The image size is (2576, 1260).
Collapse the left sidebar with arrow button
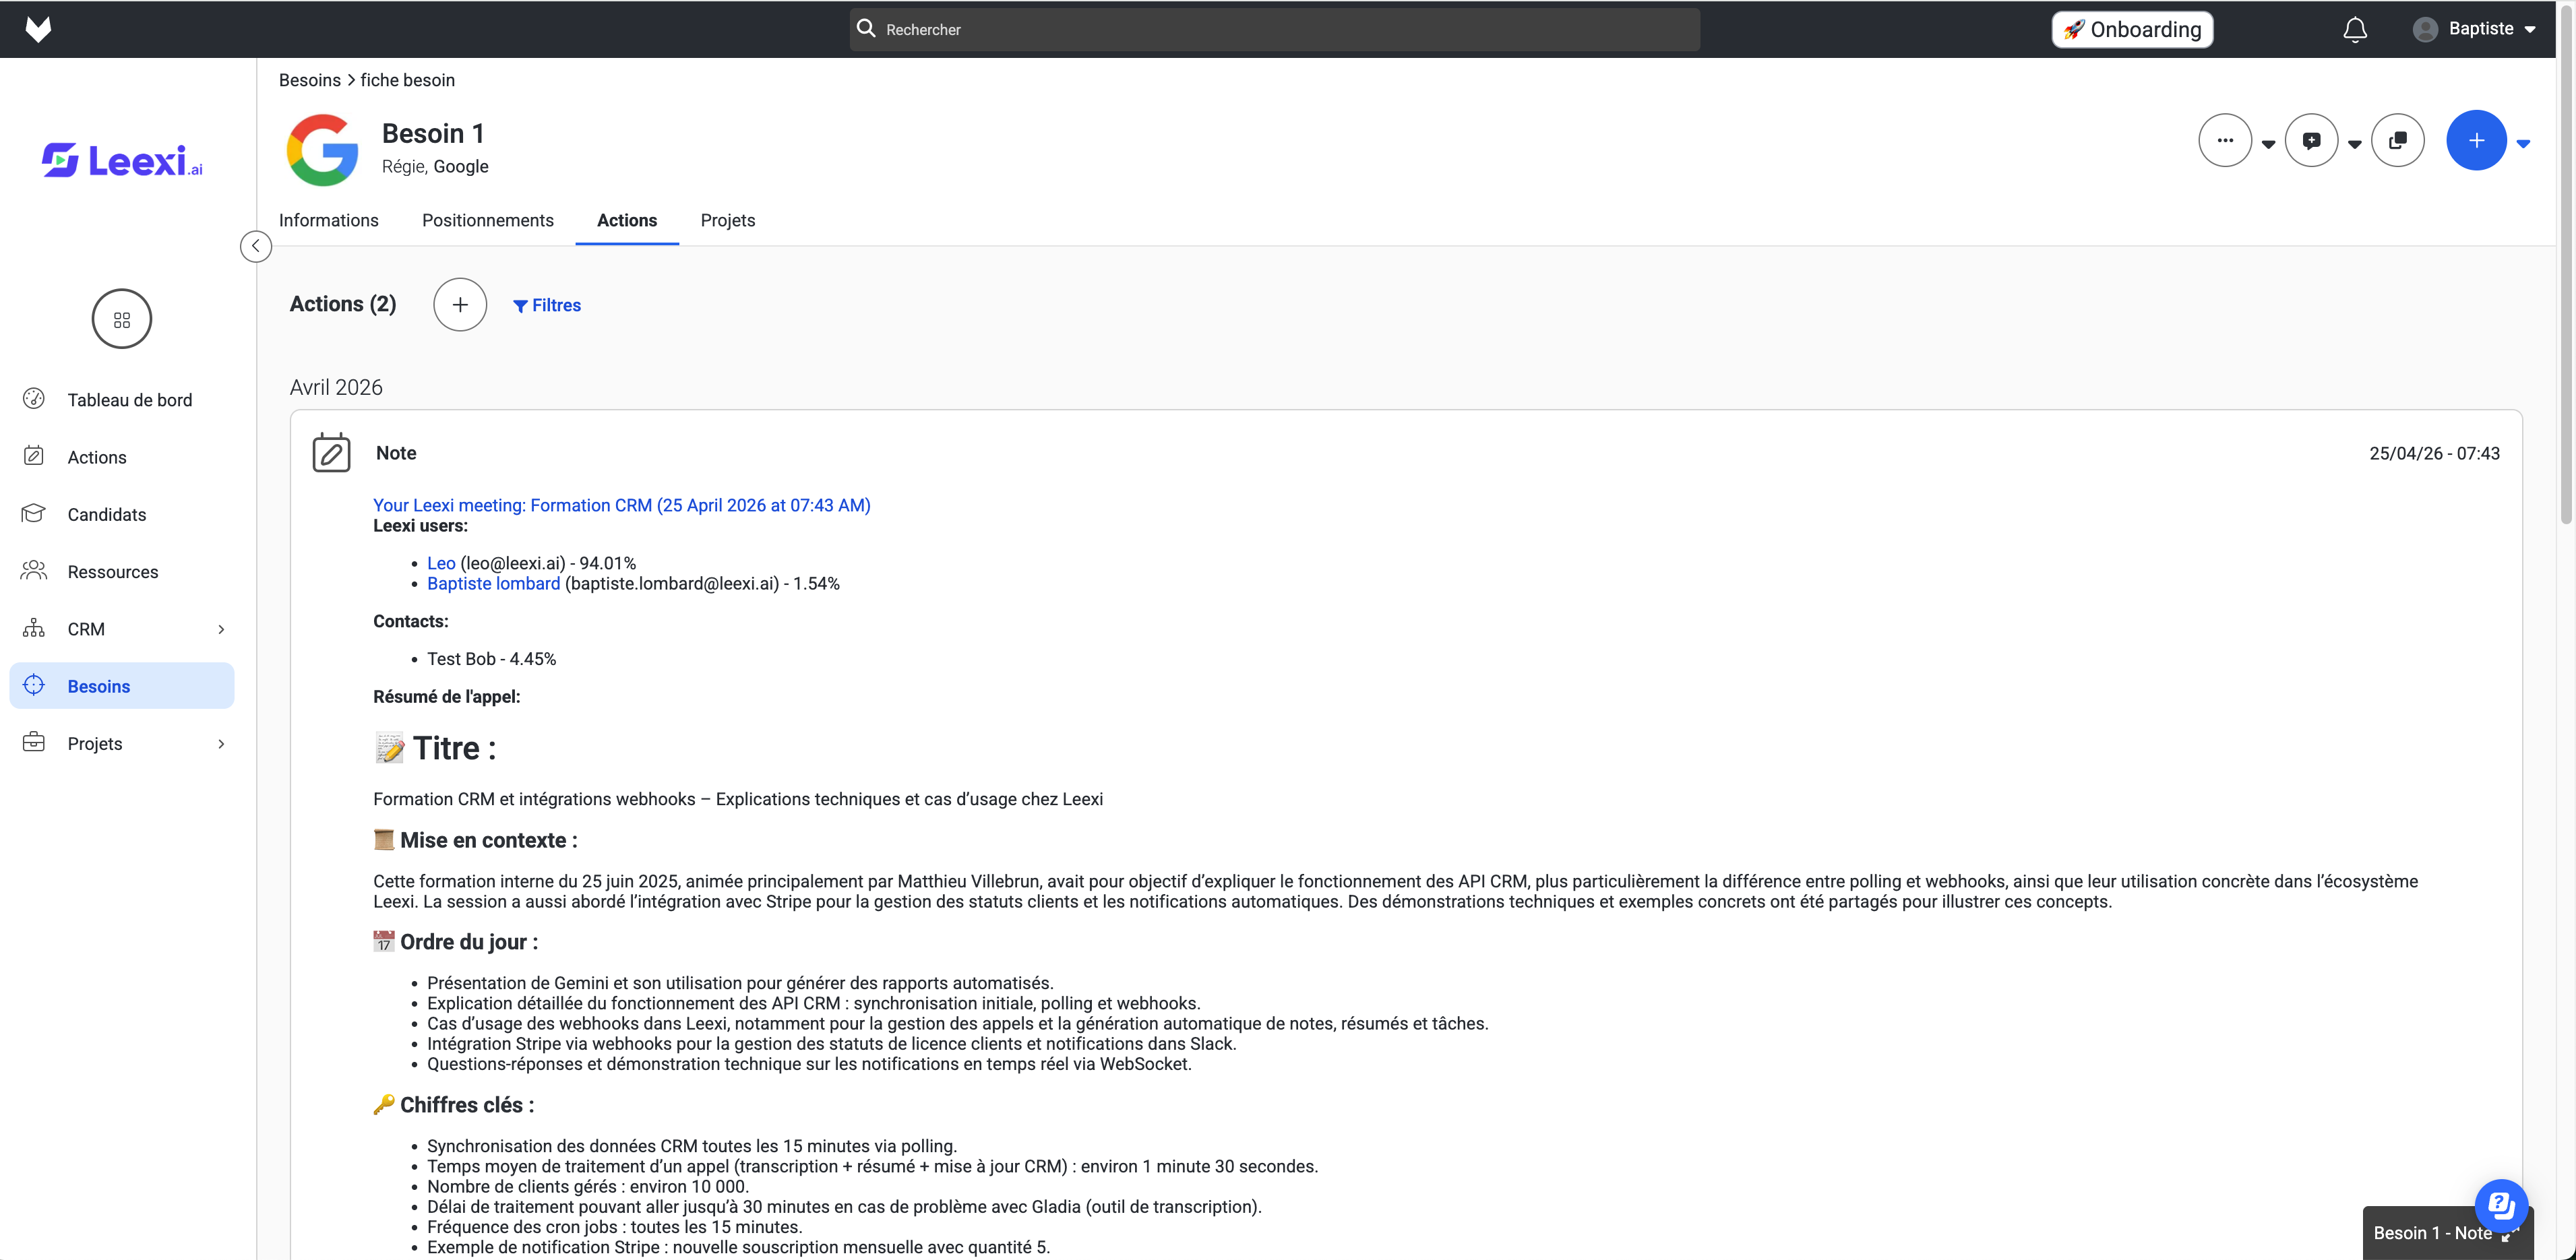(256, 246)
